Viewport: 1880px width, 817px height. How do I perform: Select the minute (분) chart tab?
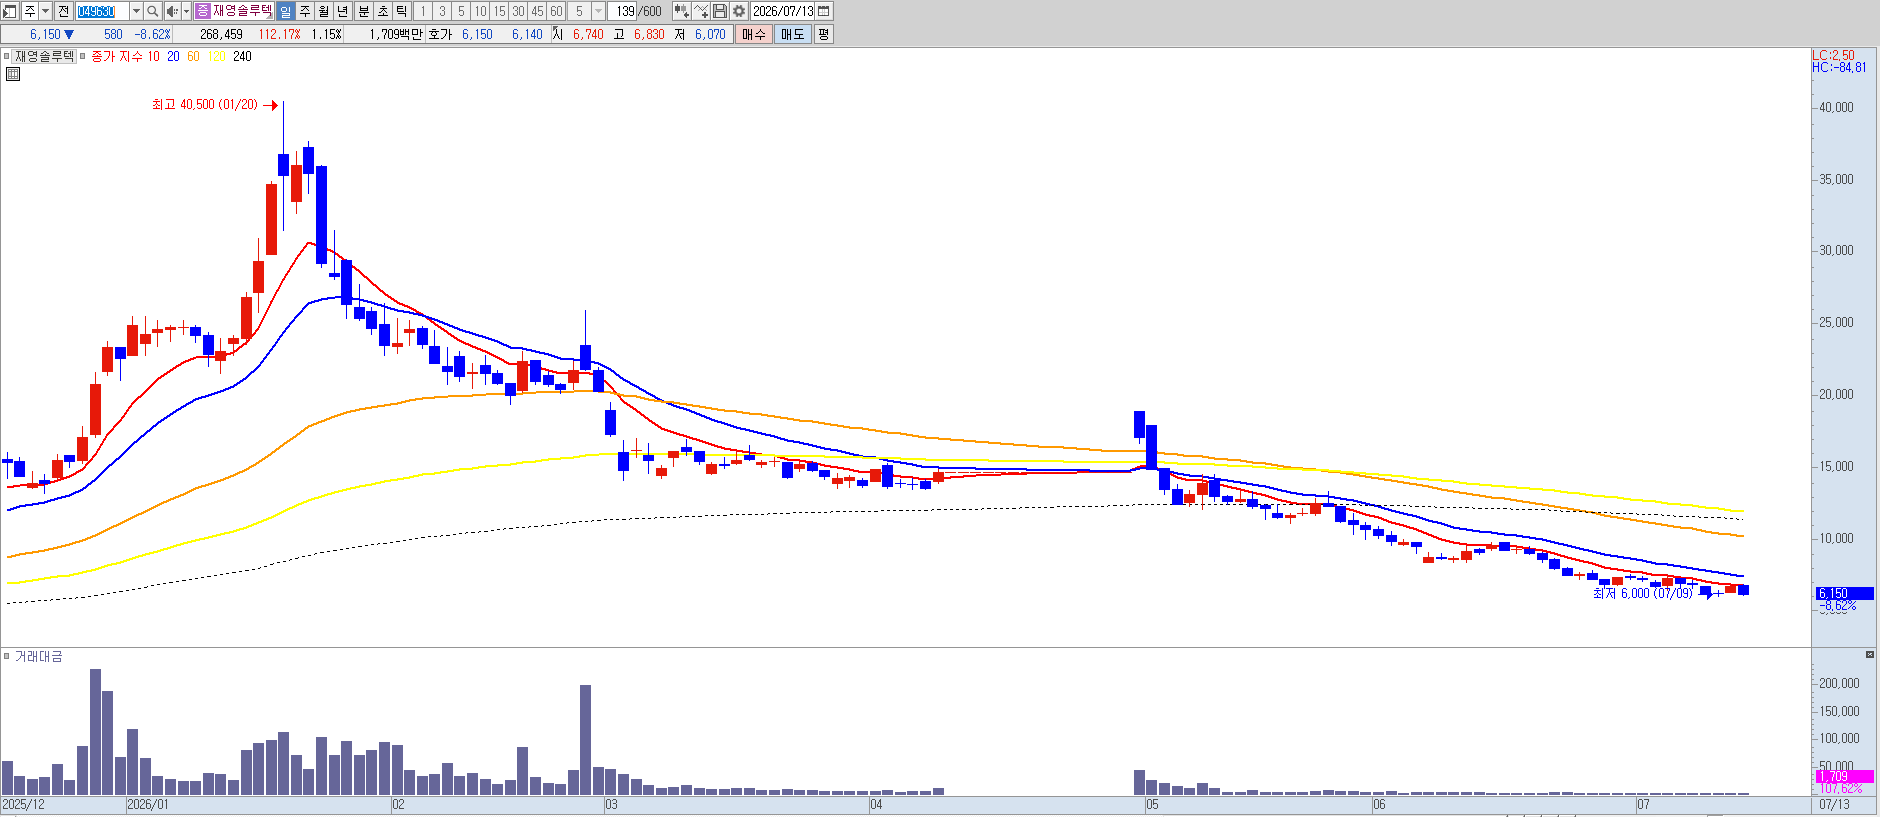(x=364, y=11)
